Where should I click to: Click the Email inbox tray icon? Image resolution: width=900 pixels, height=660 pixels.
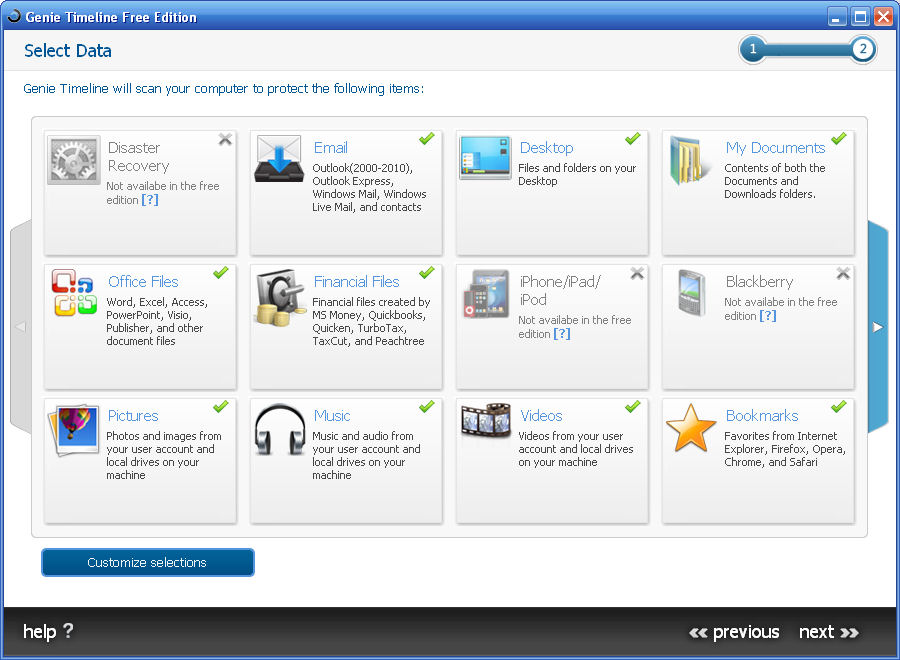tap(279, 159)
